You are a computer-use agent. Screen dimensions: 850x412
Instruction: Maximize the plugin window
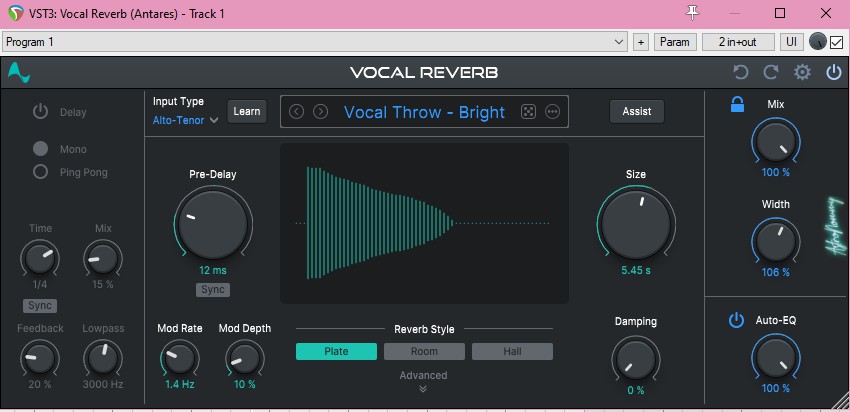coord(780,13)
